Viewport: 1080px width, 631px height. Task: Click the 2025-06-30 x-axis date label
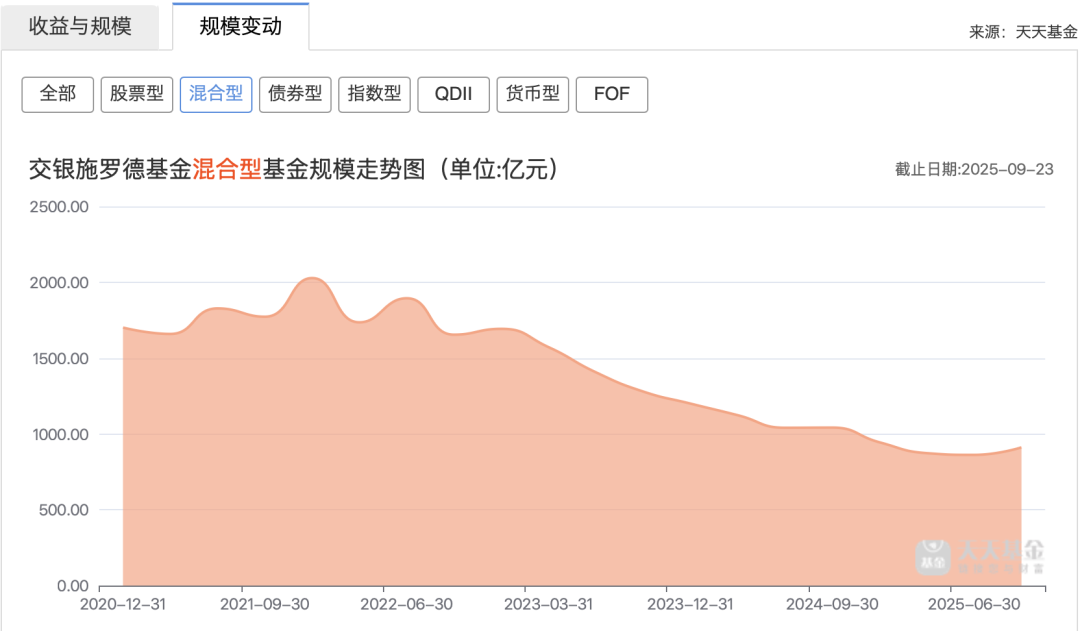(x=972, y=605)
